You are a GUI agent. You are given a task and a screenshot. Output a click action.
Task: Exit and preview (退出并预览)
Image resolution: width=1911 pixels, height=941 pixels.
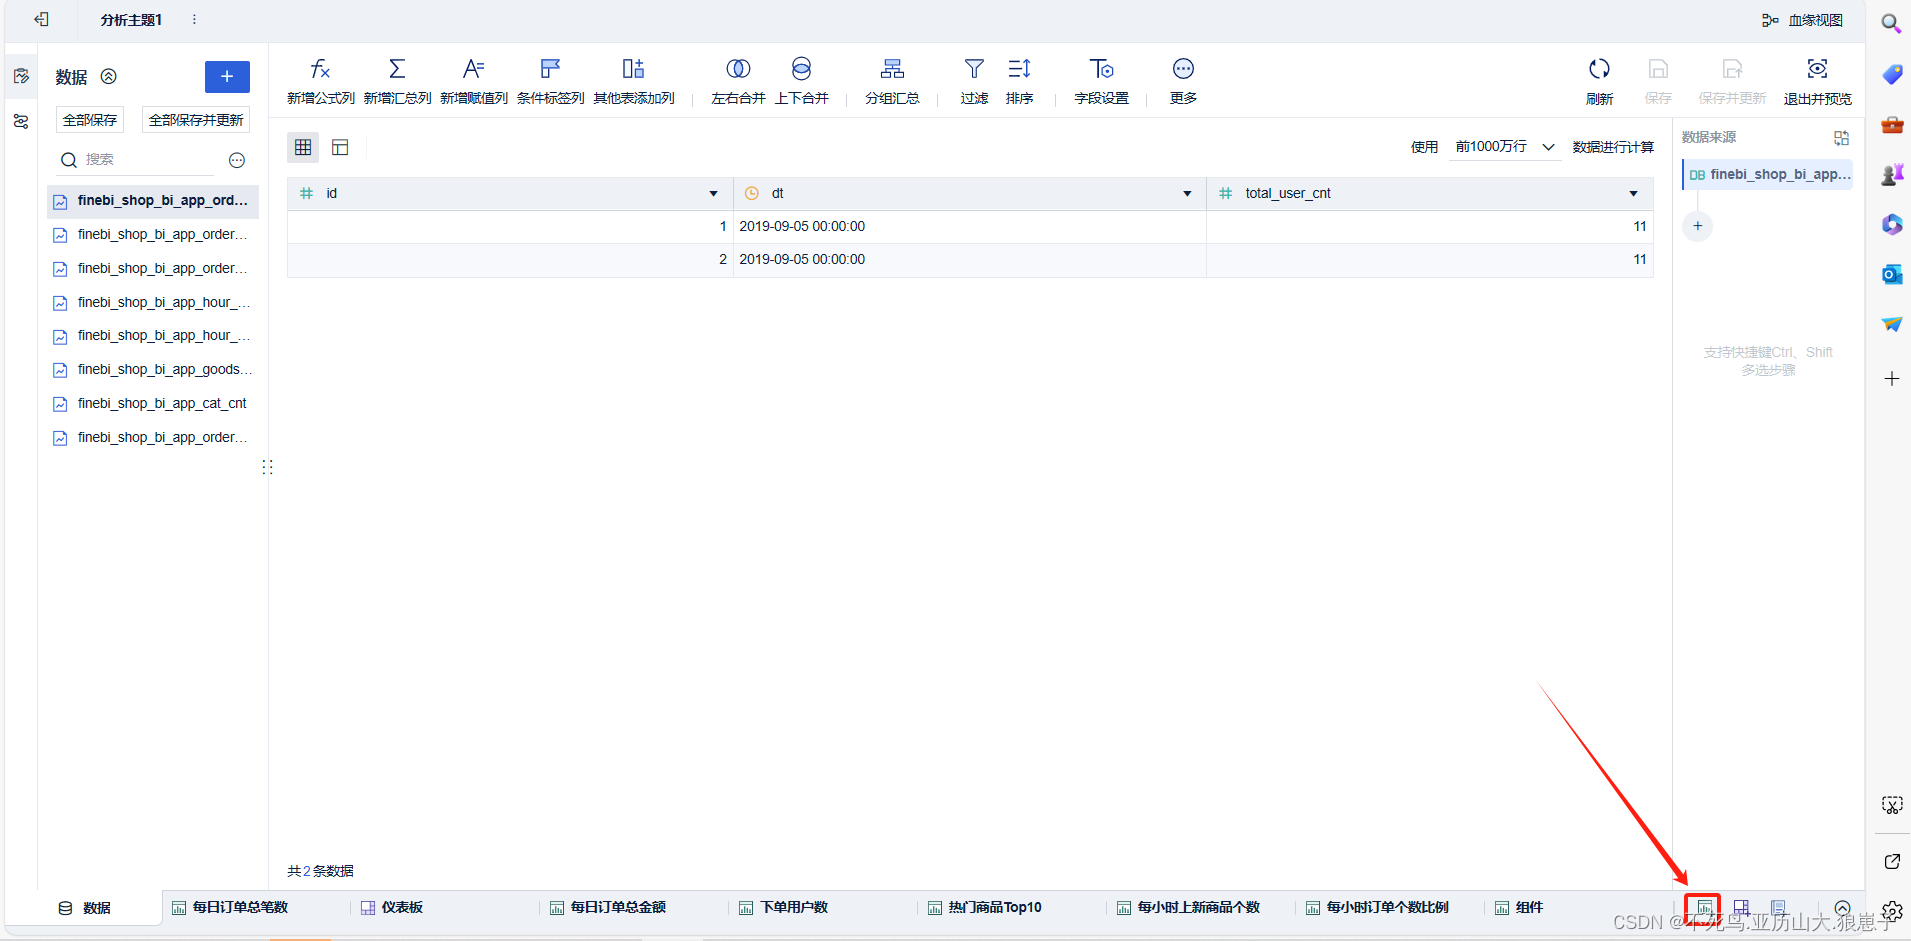click(1817, 81)
